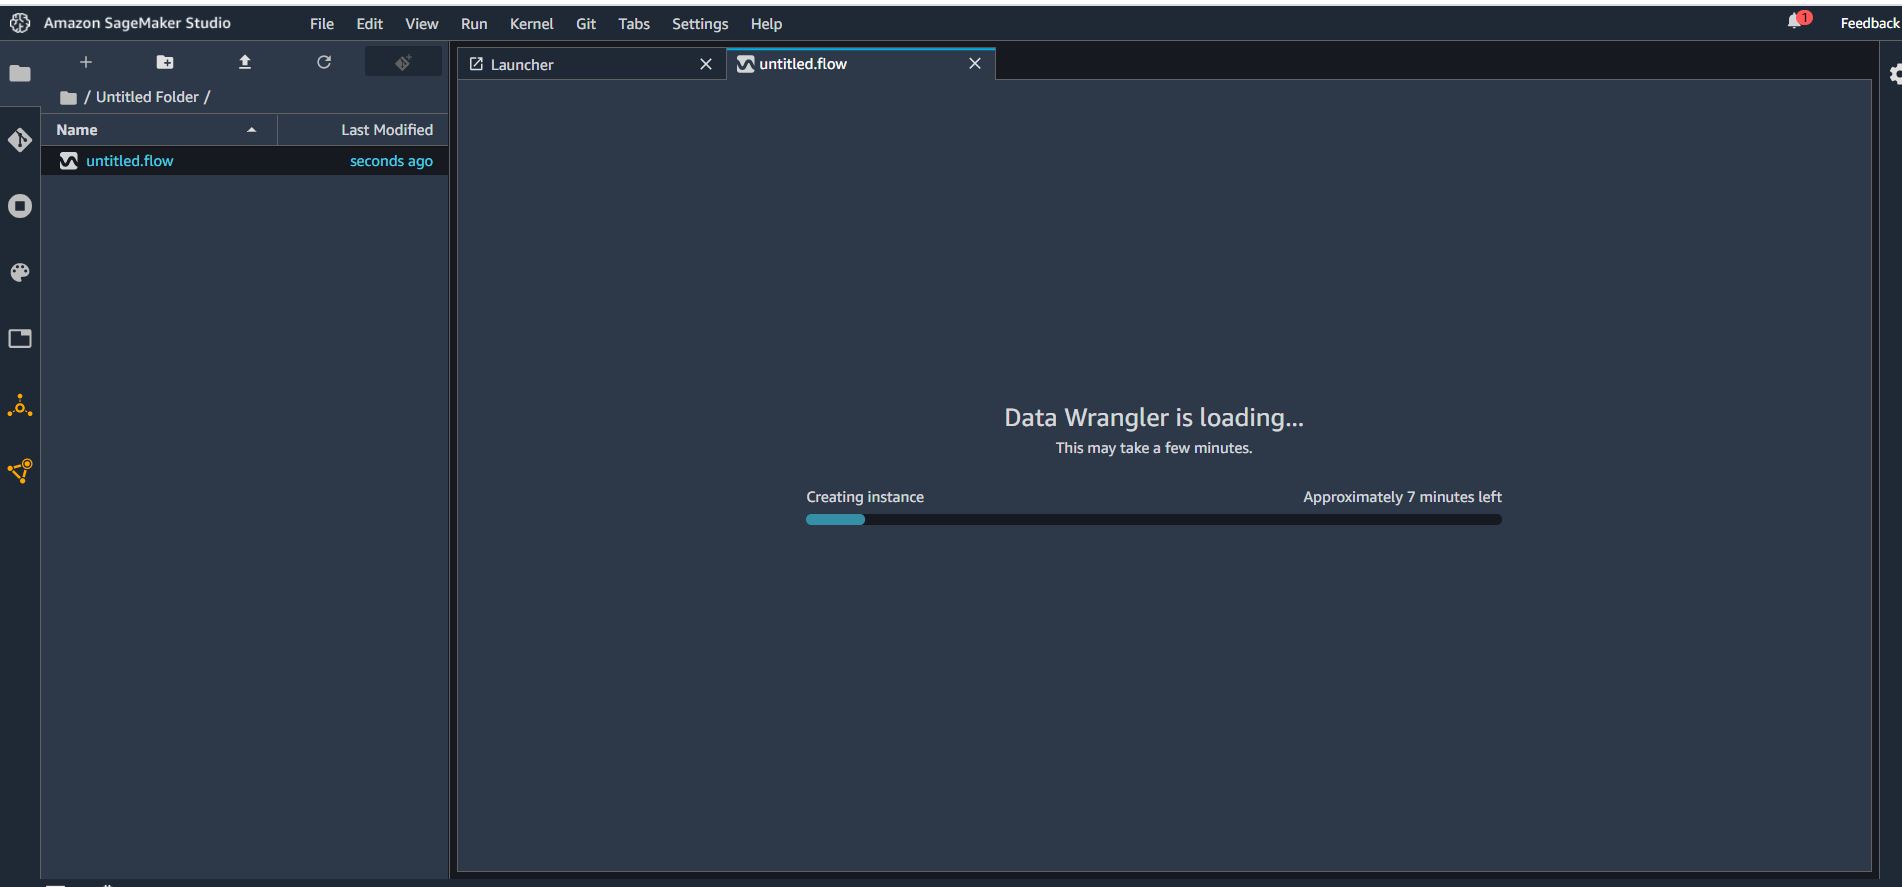The width and height of the screenshot is (1902, 887).
Task: Open the View menu
Action: tap(421, 23)
